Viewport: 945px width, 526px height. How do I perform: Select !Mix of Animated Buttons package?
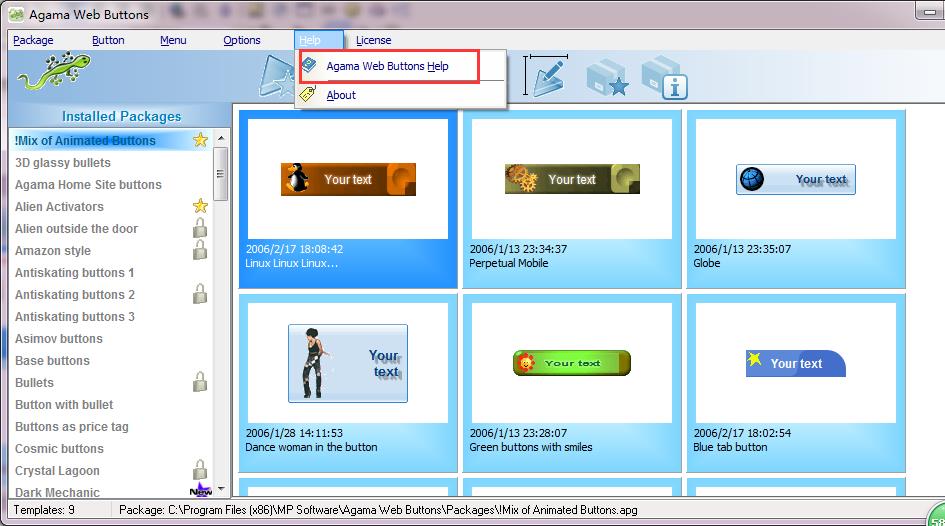click(85, 140)
